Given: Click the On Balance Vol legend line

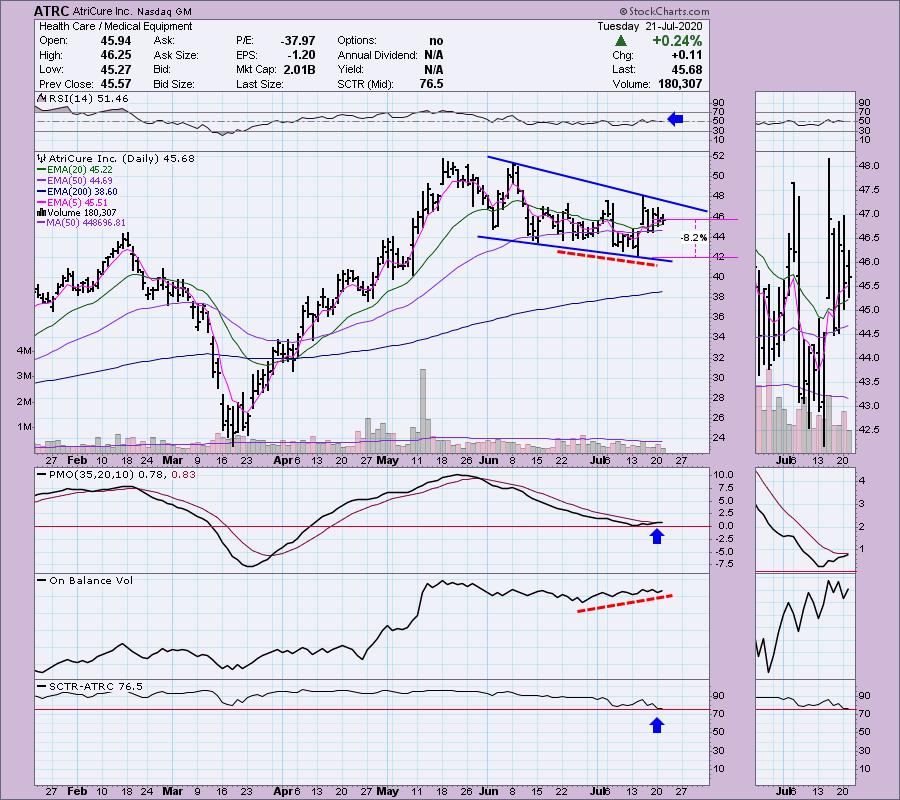Looking at the screenshot, I should (41, 581).
